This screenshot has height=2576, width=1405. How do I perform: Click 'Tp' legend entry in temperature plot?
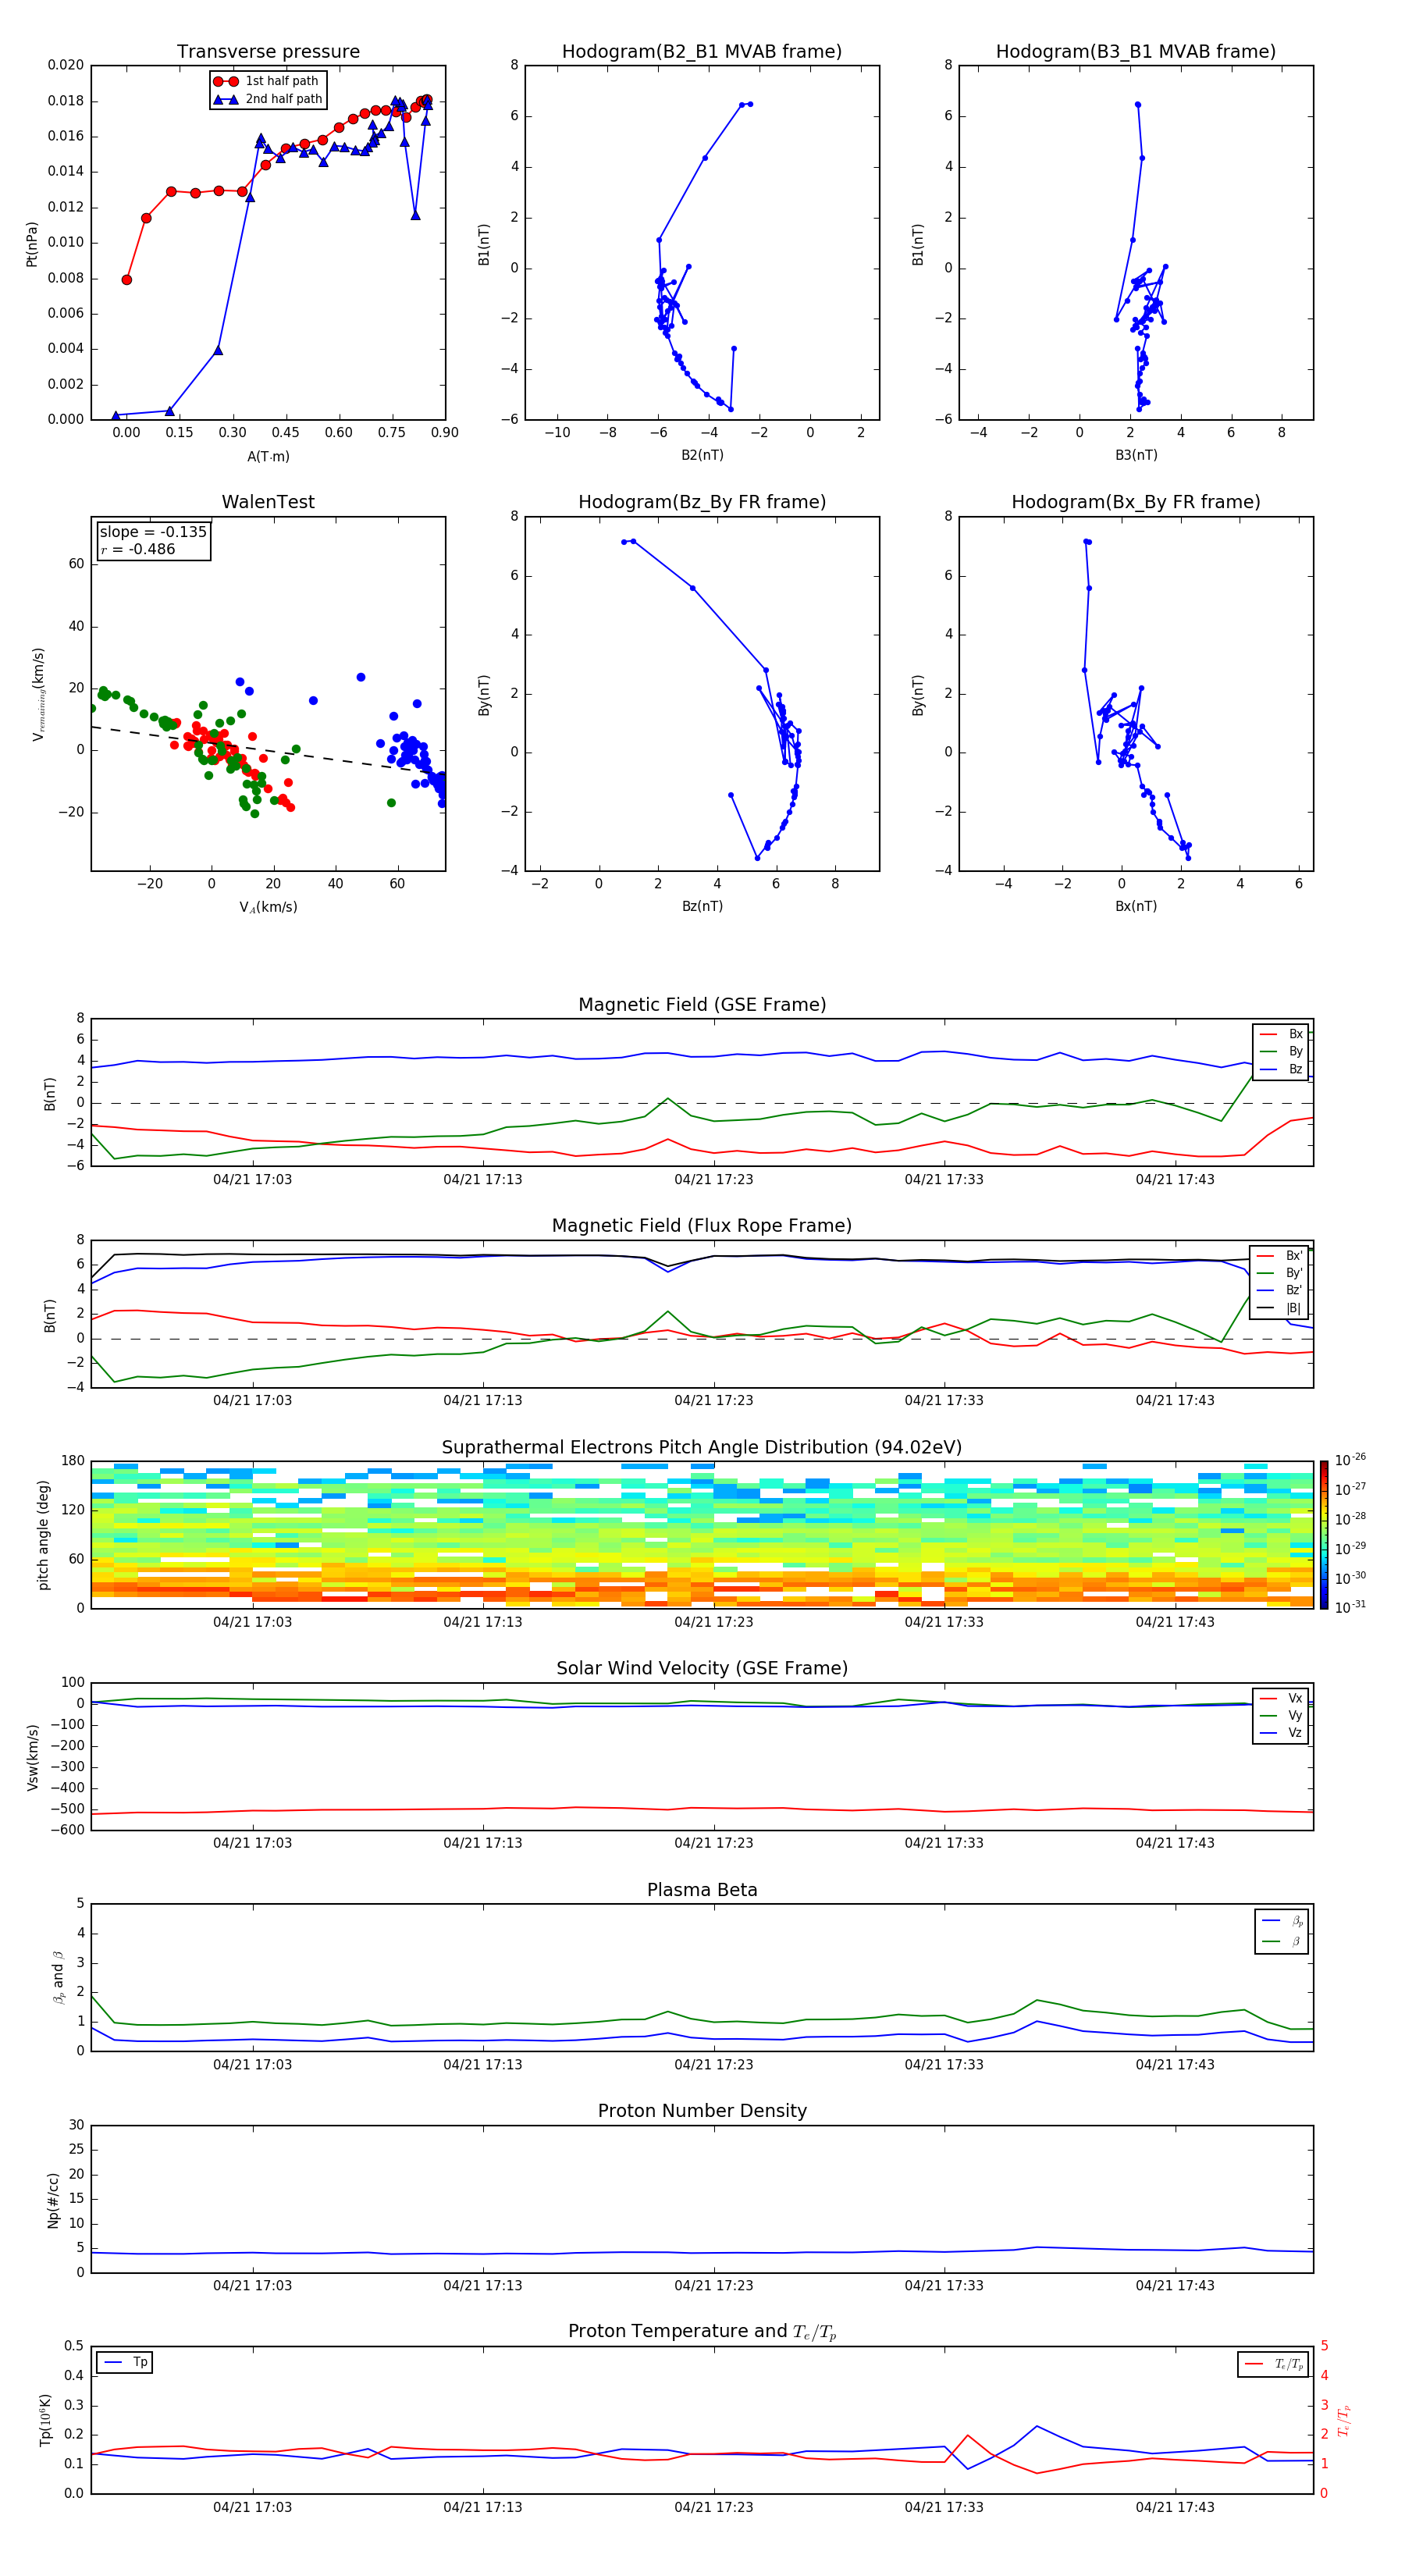point(125,2362)
